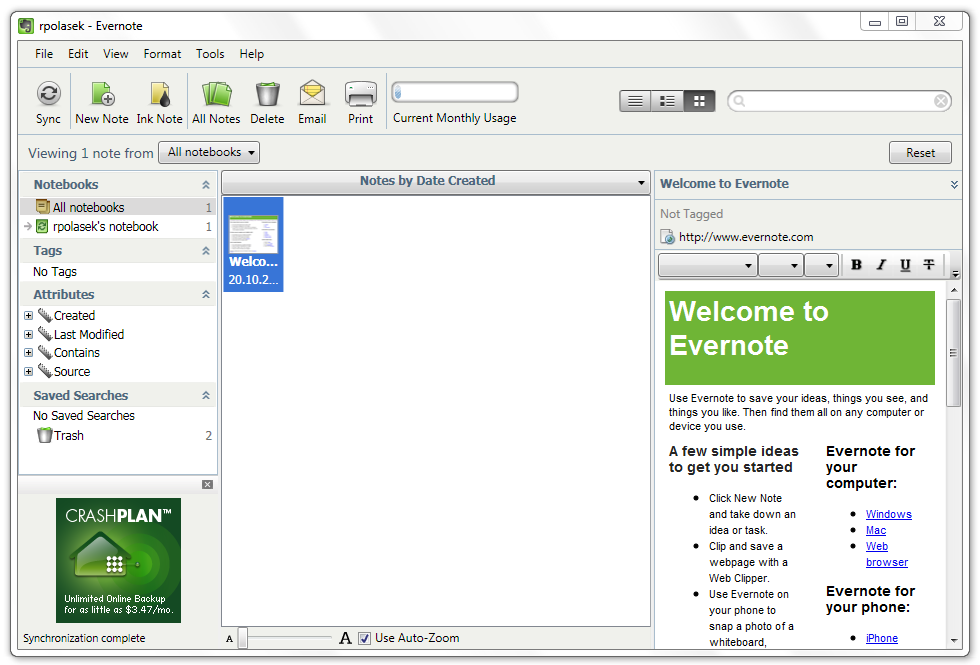Click the large A zoom-in icon
This screenshot has width=980, height=665.
pyautogui.click(x=345, y=638)
